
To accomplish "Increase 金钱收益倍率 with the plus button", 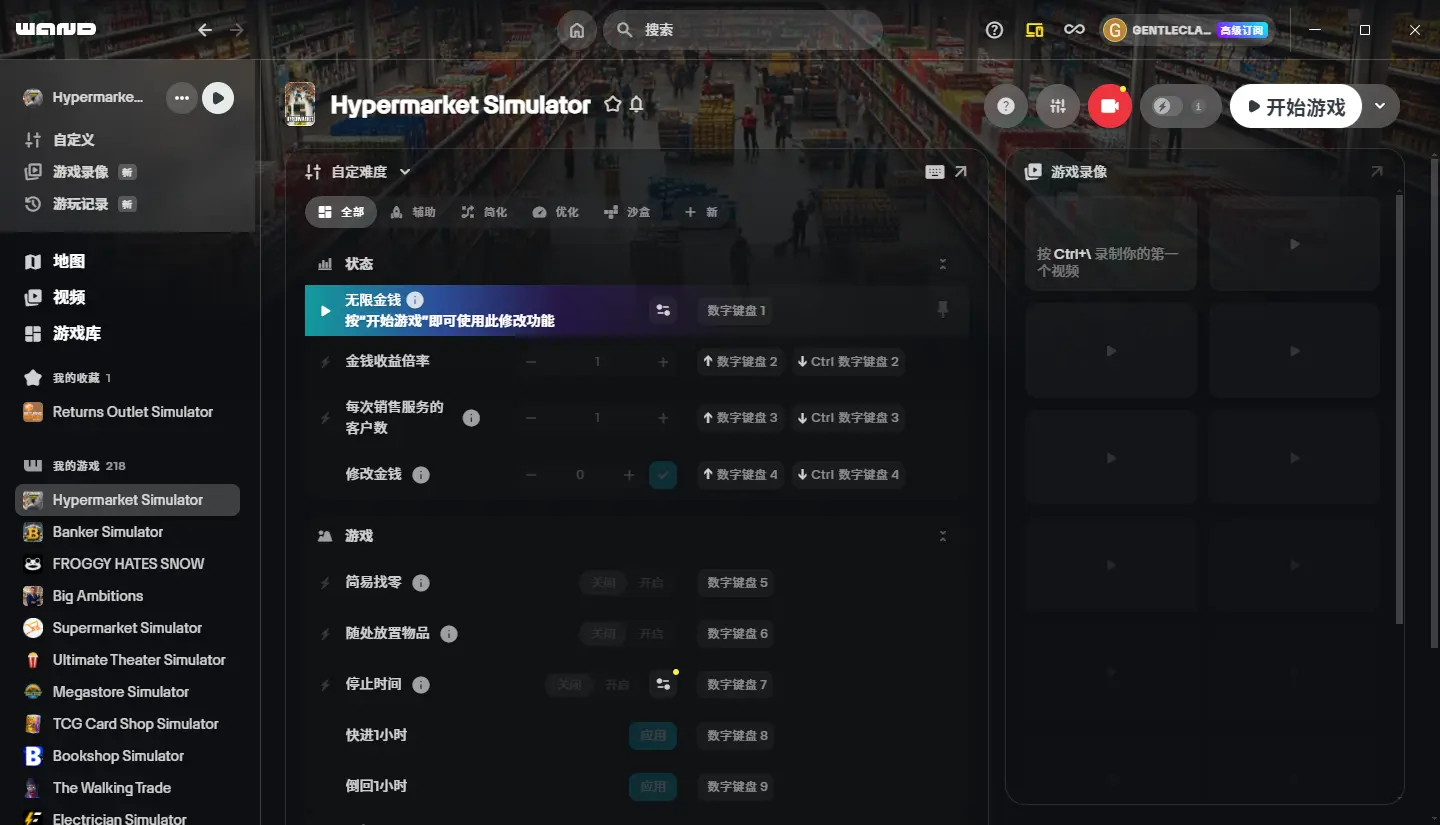I will point(663,362).
